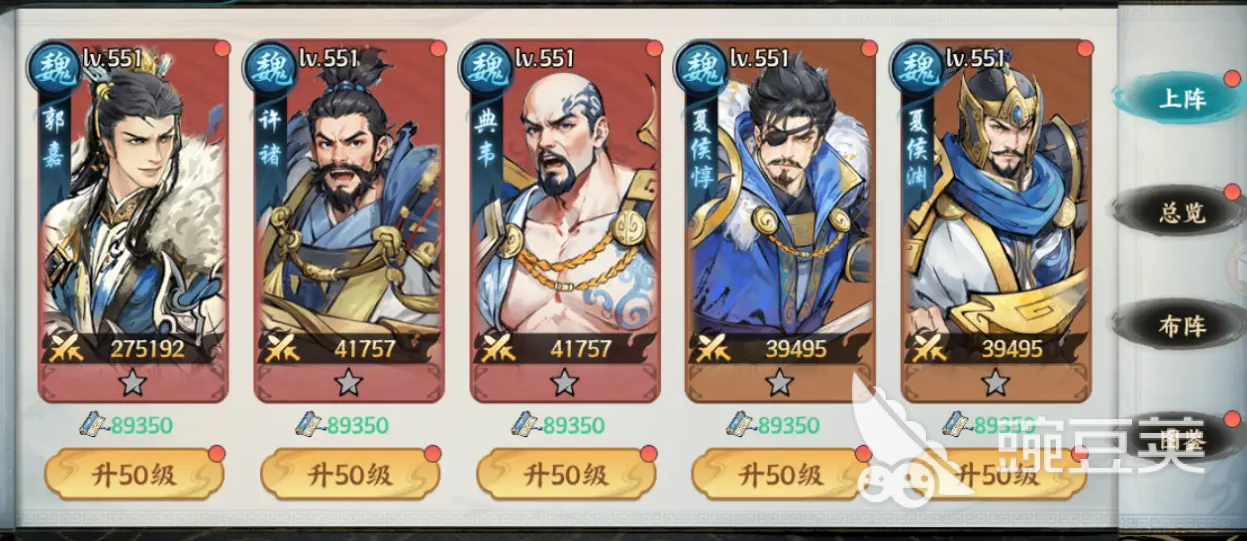Open the 总览 overview tab
This screenshot has height=541, width=1247.
[x=1181, y=212]
